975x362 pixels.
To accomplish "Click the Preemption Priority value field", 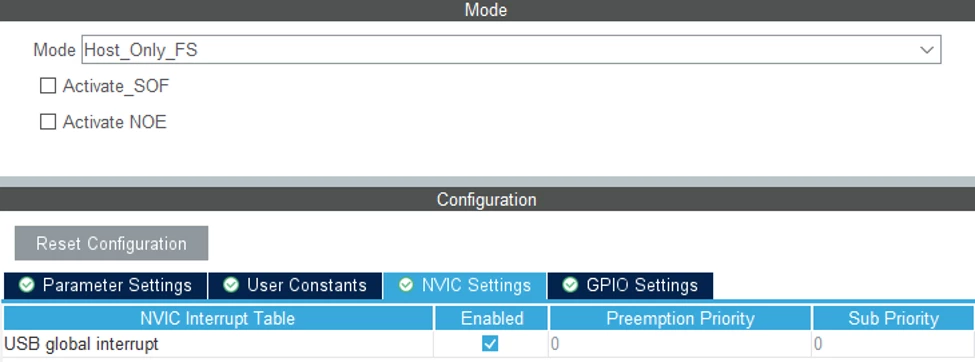I will 680,343.
